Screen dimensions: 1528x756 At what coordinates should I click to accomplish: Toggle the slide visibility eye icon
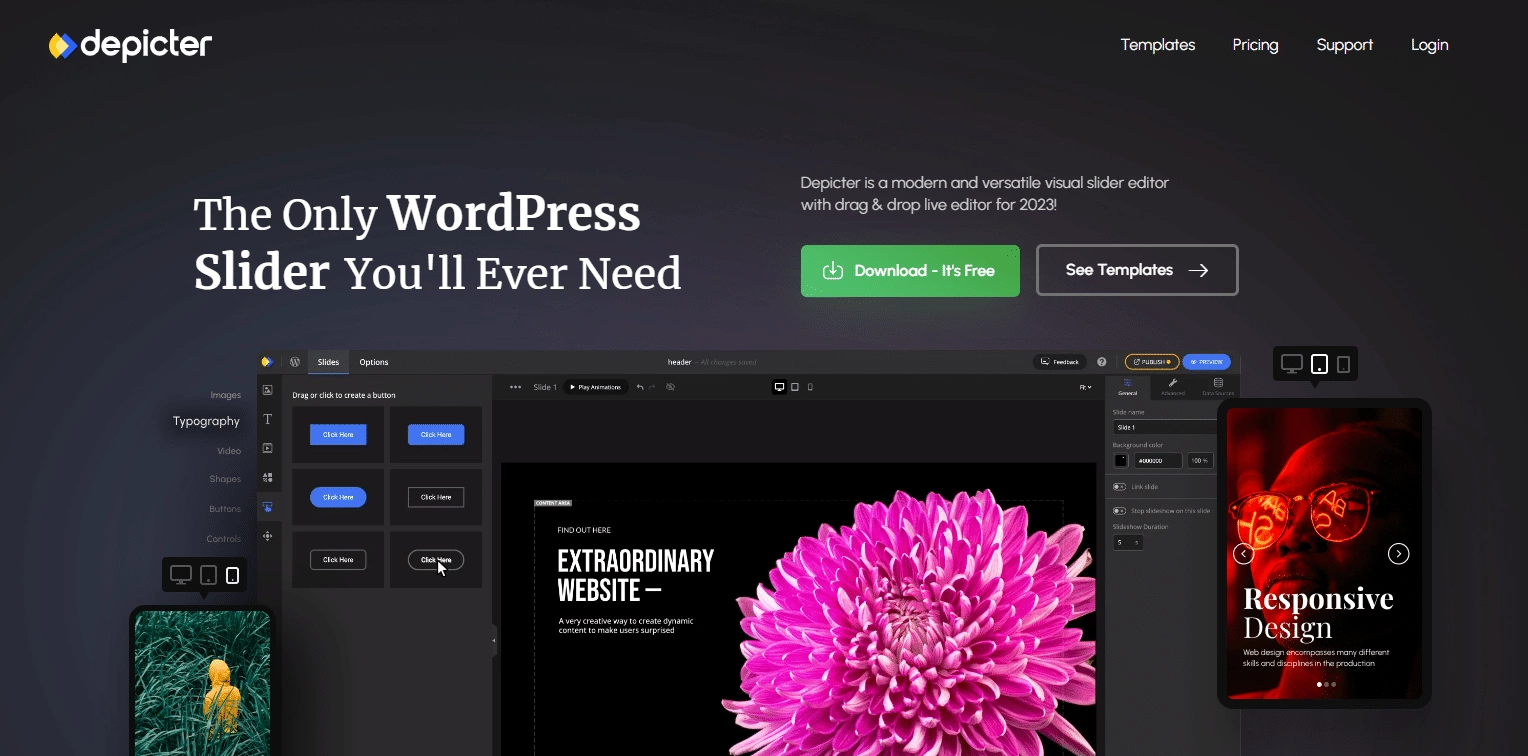tap(670, 387)
